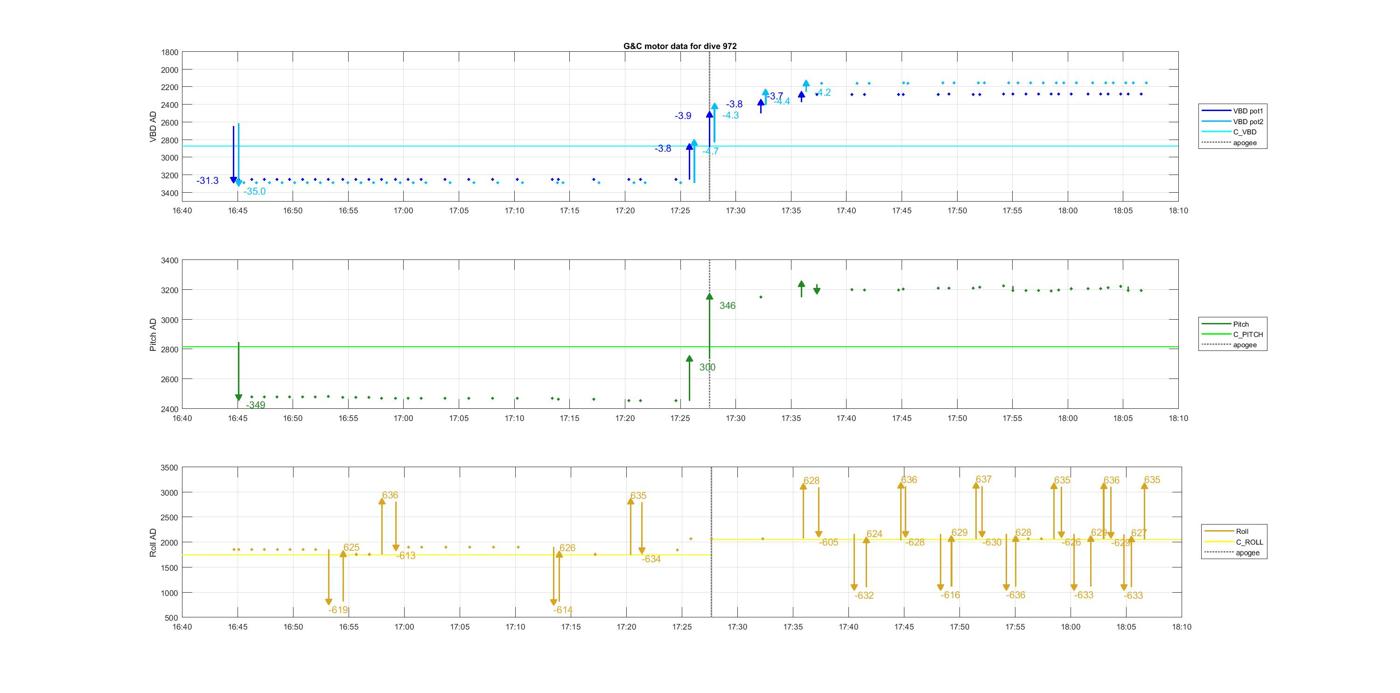The image size is (1400, 693).
Task: Click the 'Pitch AD' y-axis label
Action: coord(153,335)
